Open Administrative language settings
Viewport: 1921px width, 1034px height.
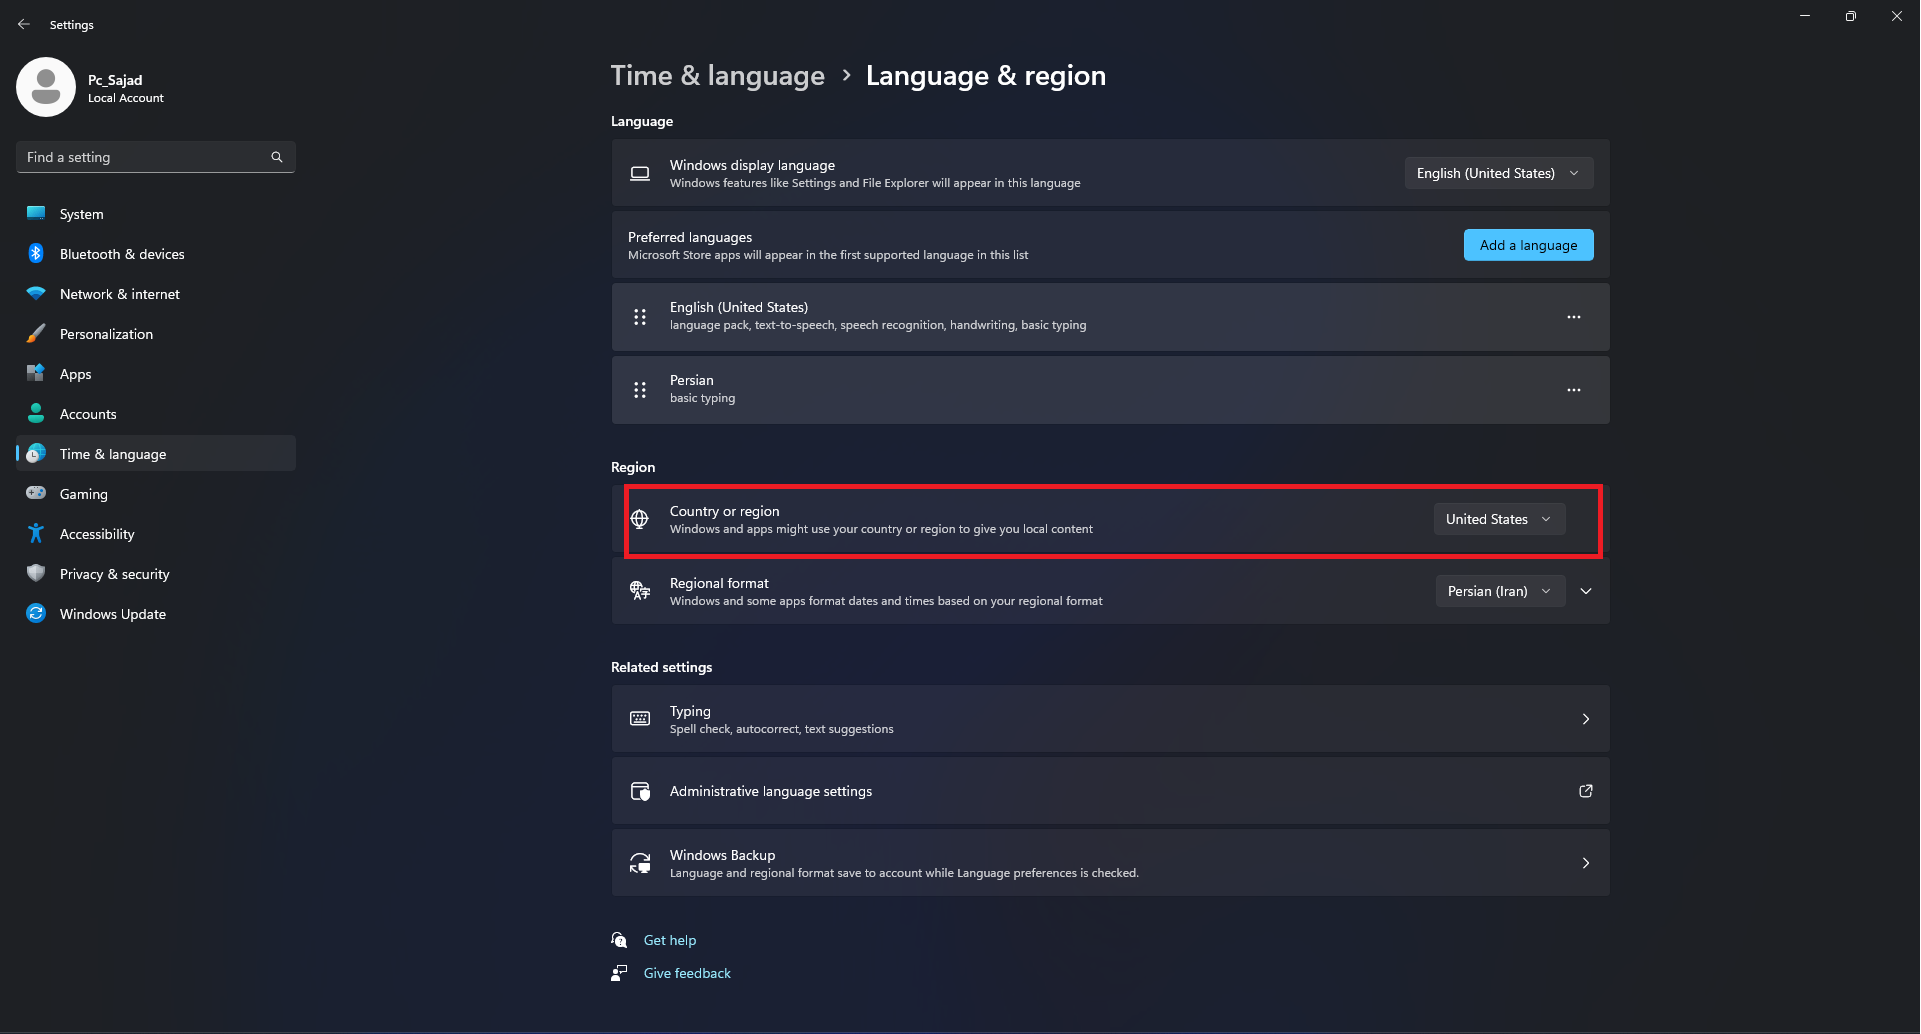pos(1110,791)
